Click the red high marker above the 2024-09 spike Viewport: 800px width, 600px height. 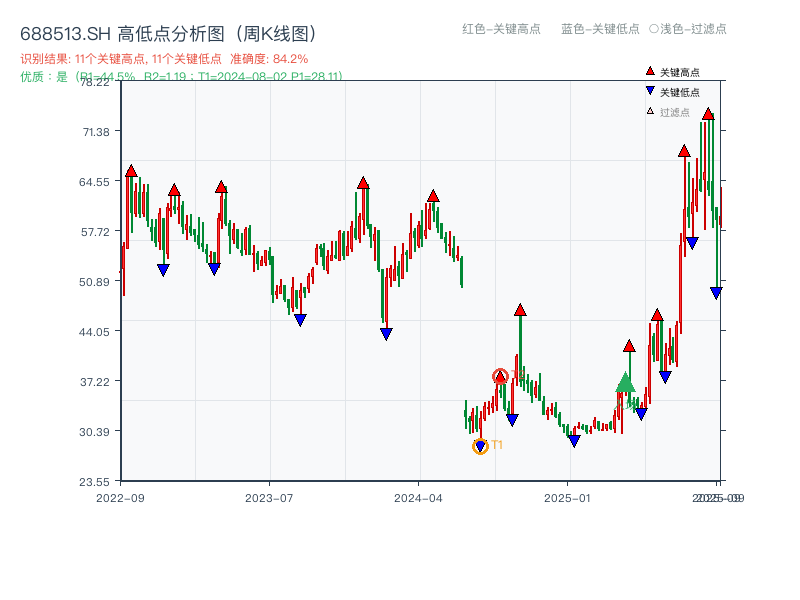pyautogui.click(x=520, y=309)
